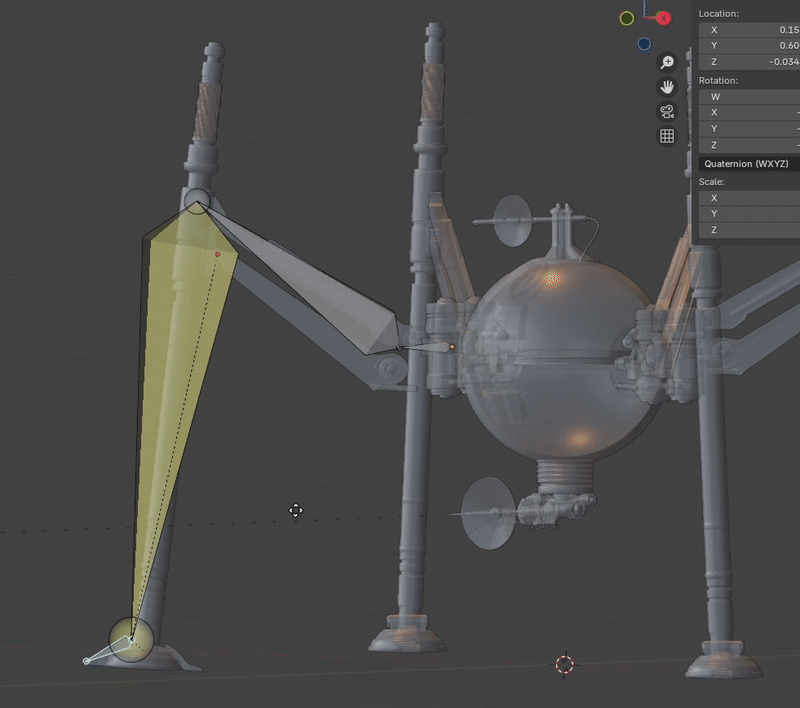Click the Location Z value field
The width and height of the screenshot is (800, 708).
(x=749, y=61)
